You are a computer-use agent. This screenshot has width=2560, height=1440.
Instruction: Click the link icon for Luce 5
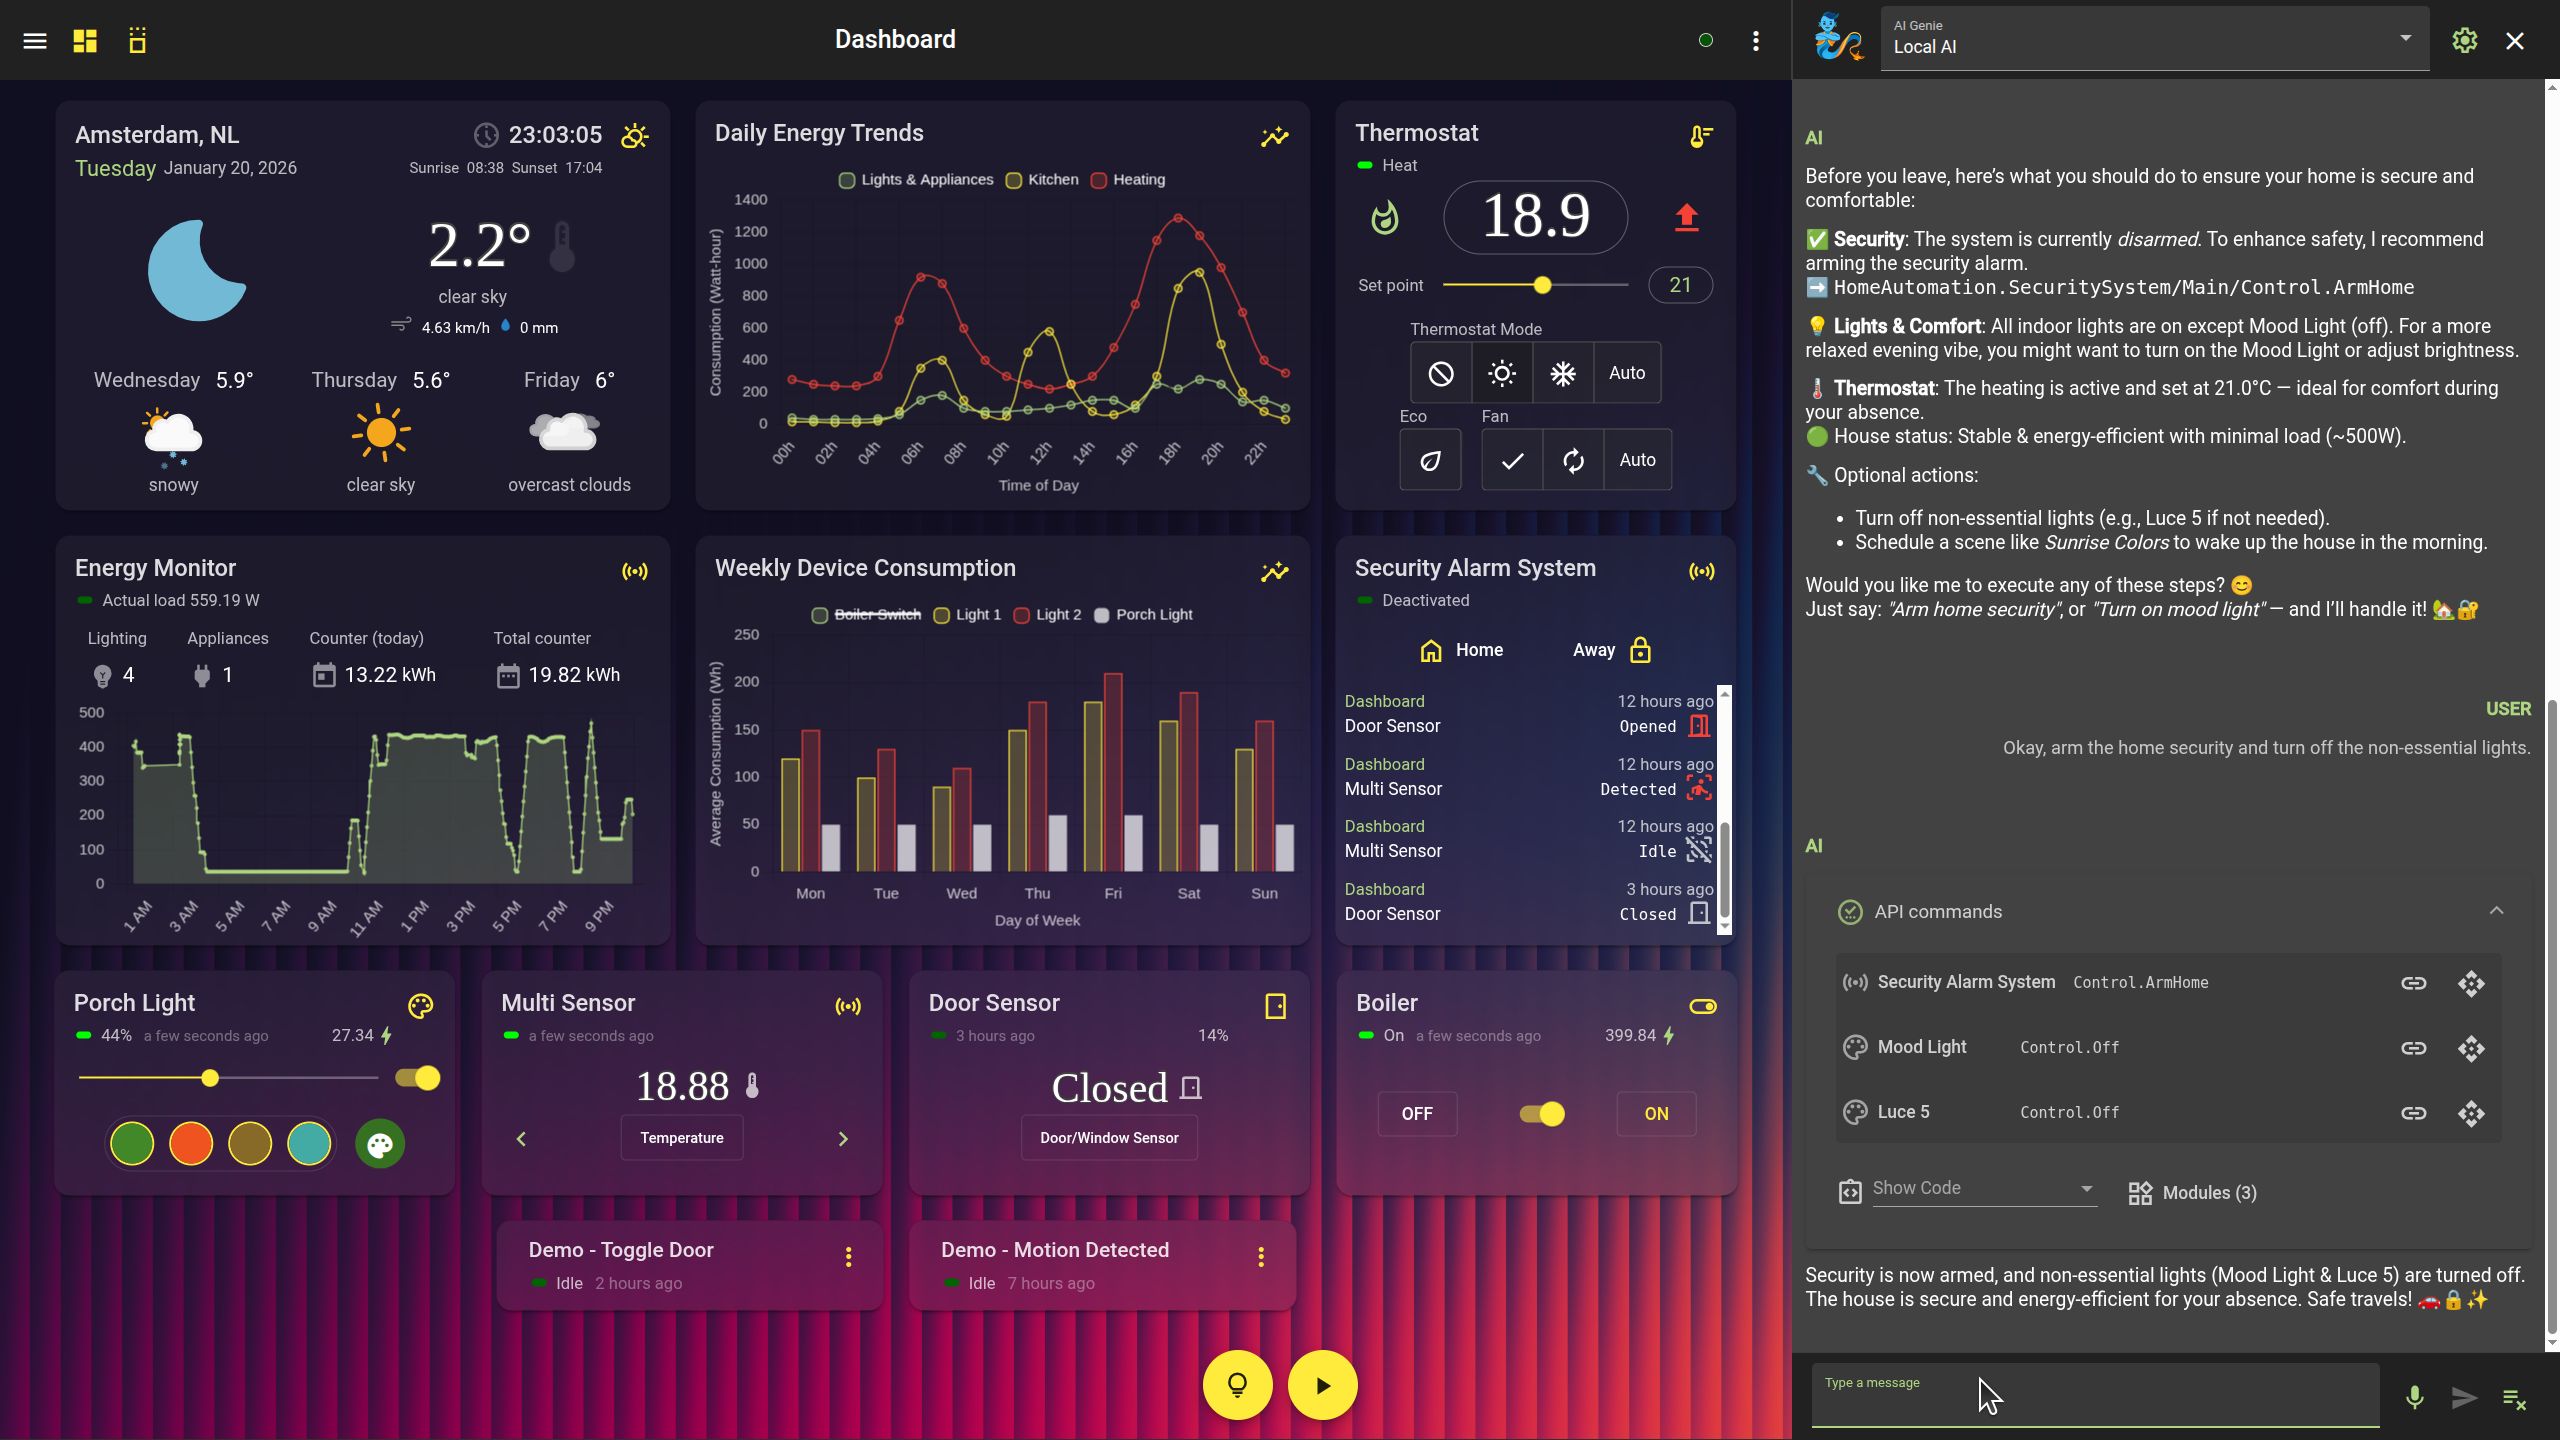2413,1113
